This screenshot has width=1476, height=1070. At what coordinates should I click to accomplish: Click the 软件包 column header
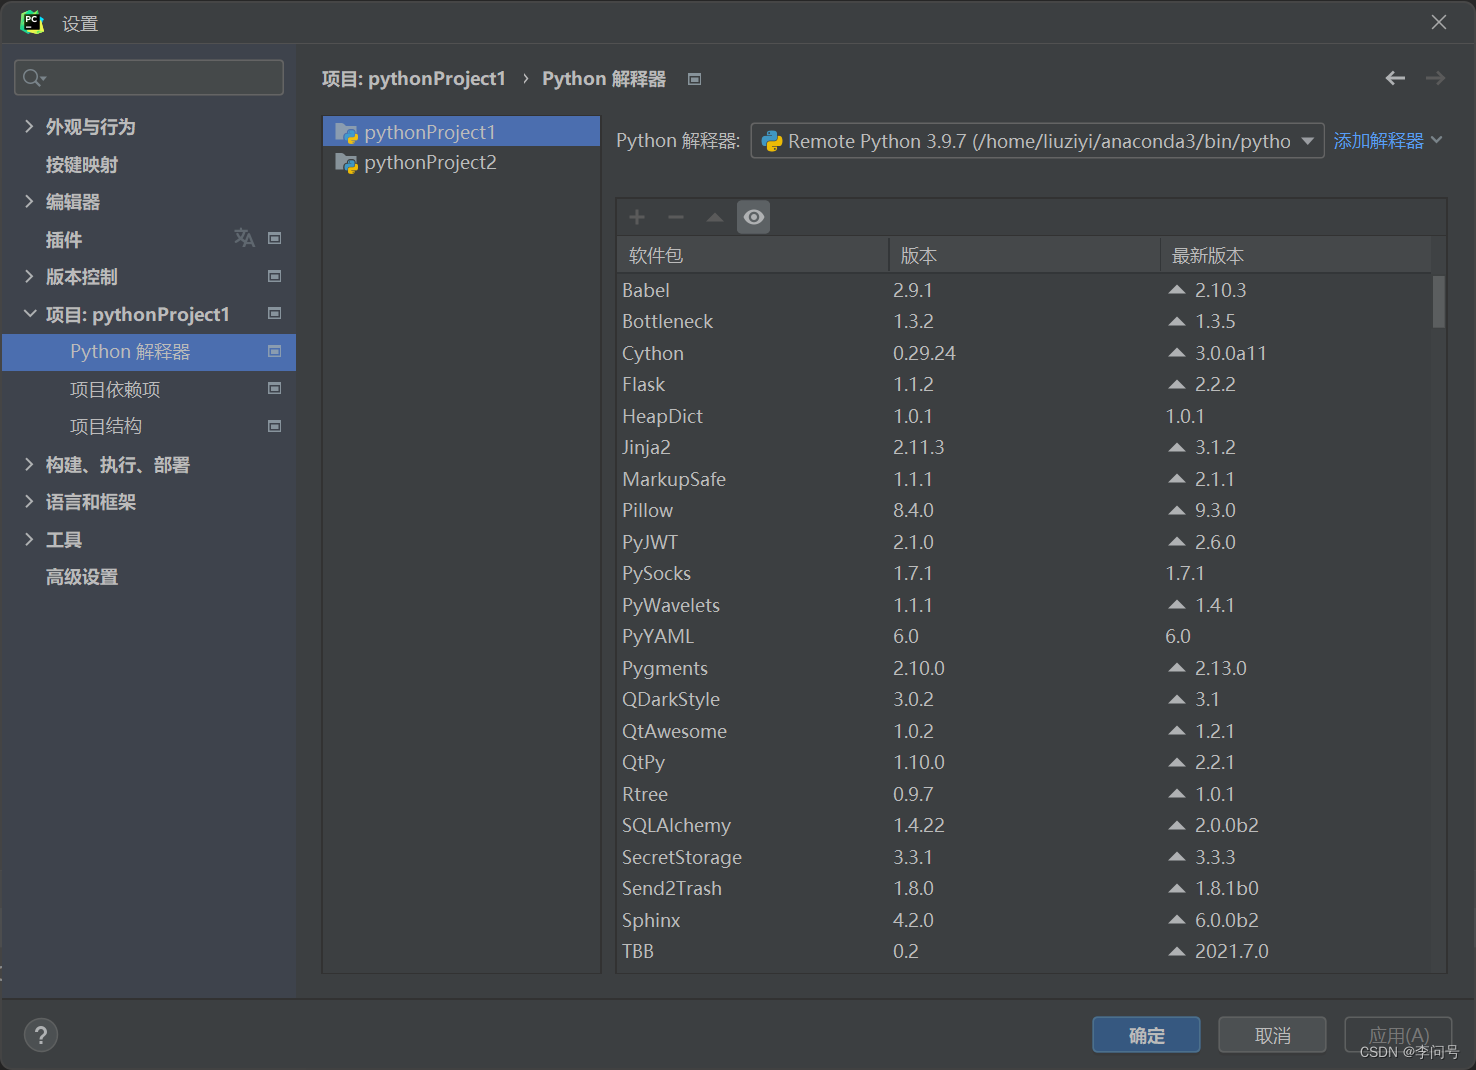point(753,256)
